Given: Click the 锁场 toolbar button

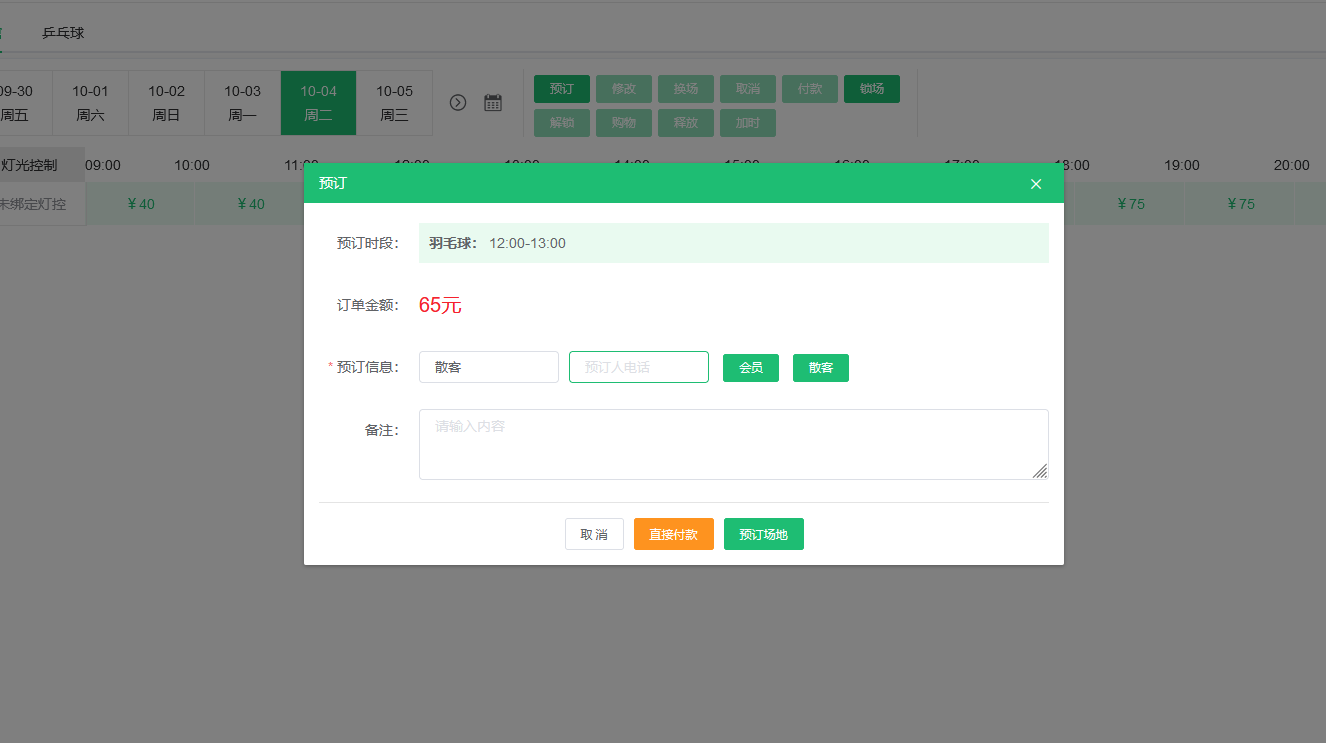Looking at the screenshot, I should 871,89.
